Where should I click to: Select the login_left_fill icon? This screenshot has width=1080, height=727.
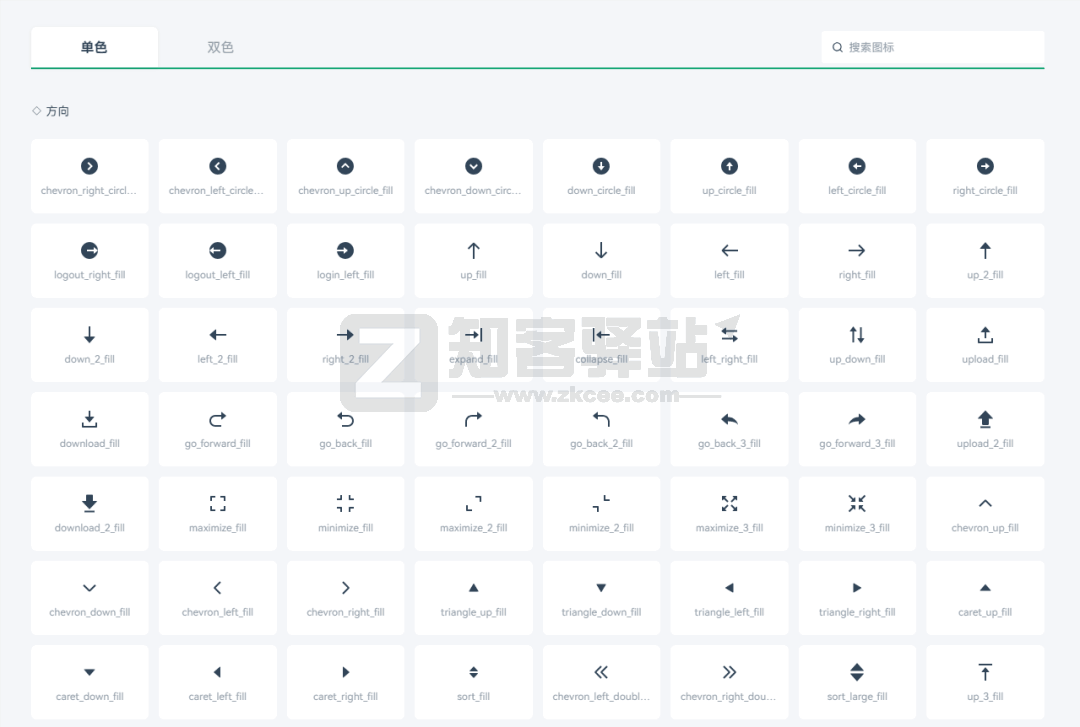pyautogui.click(x=345, y=259)
